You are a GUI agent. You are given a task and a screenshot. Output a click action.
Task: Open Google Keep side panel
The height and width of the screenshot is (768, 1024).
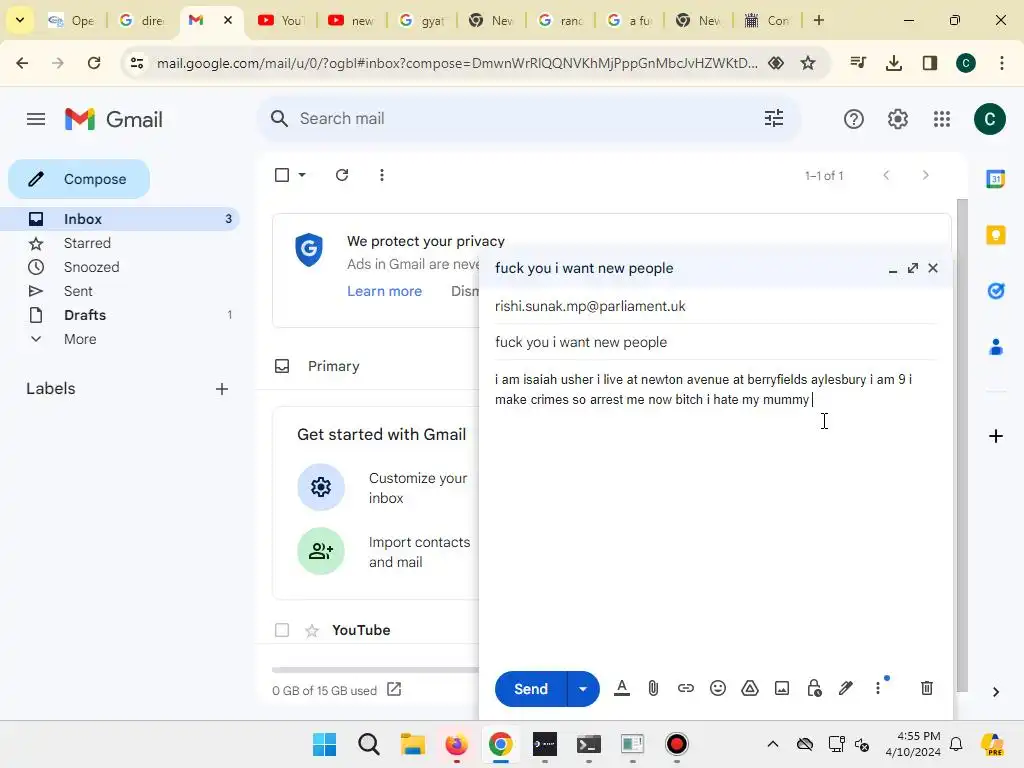995,234
